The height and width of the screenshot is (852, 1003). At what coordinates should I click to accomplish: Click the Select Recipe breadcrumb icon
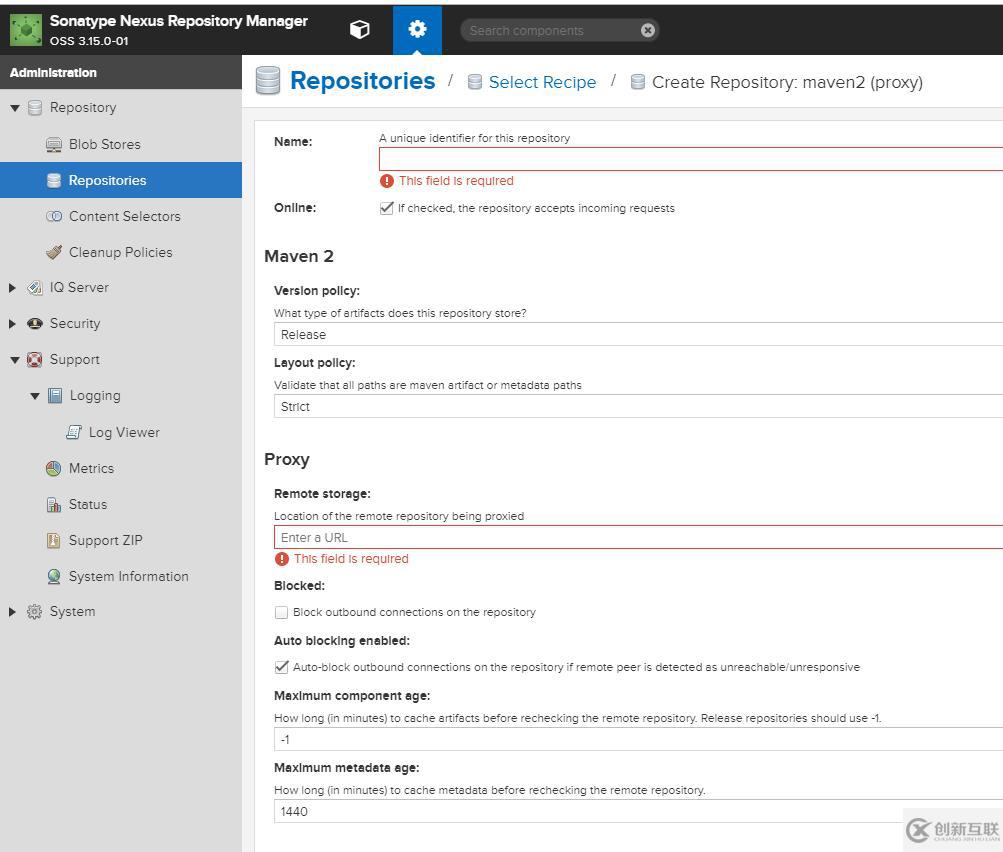[475, 82]
